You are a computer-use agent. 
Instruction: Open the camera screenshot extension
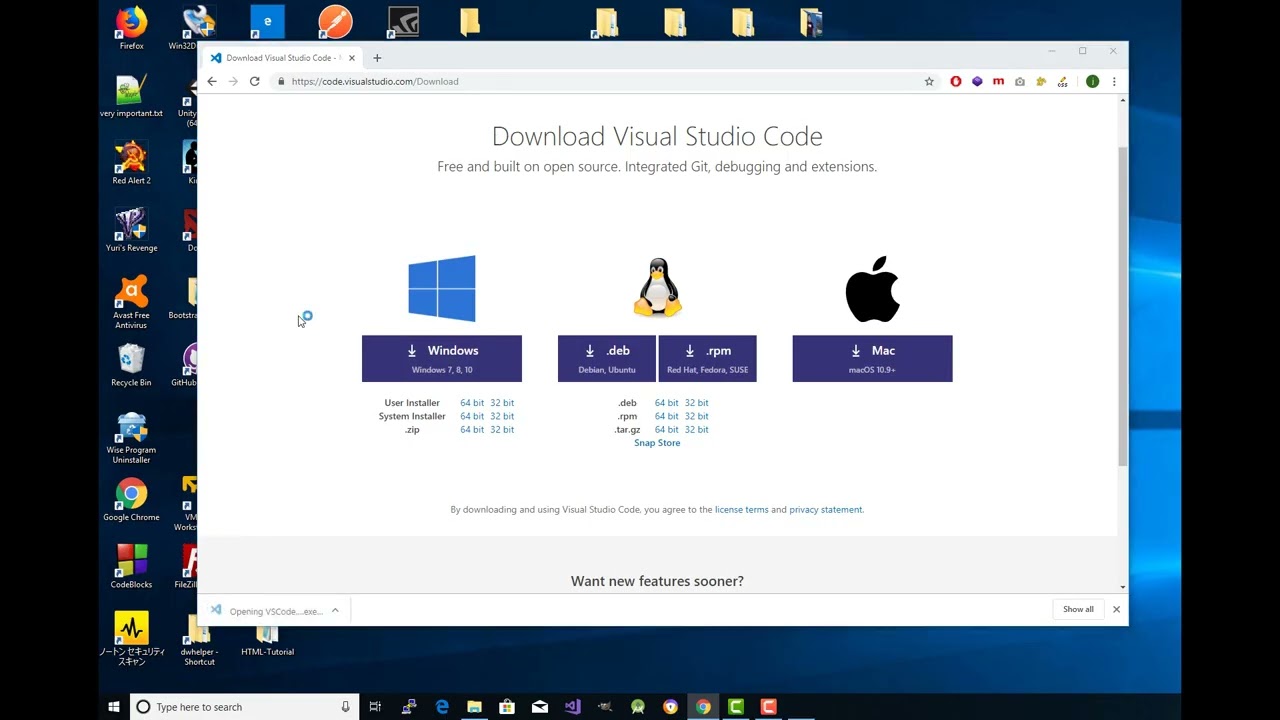(1020, 81)
